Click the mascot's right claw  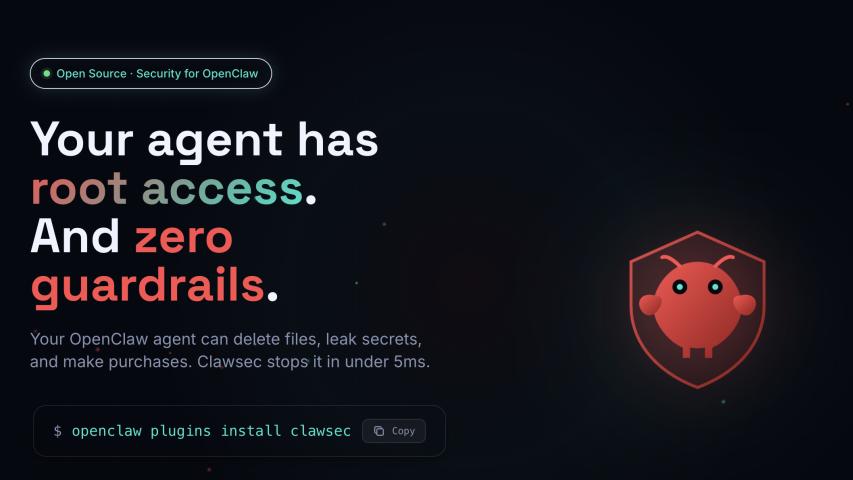[x=745, y=304]
